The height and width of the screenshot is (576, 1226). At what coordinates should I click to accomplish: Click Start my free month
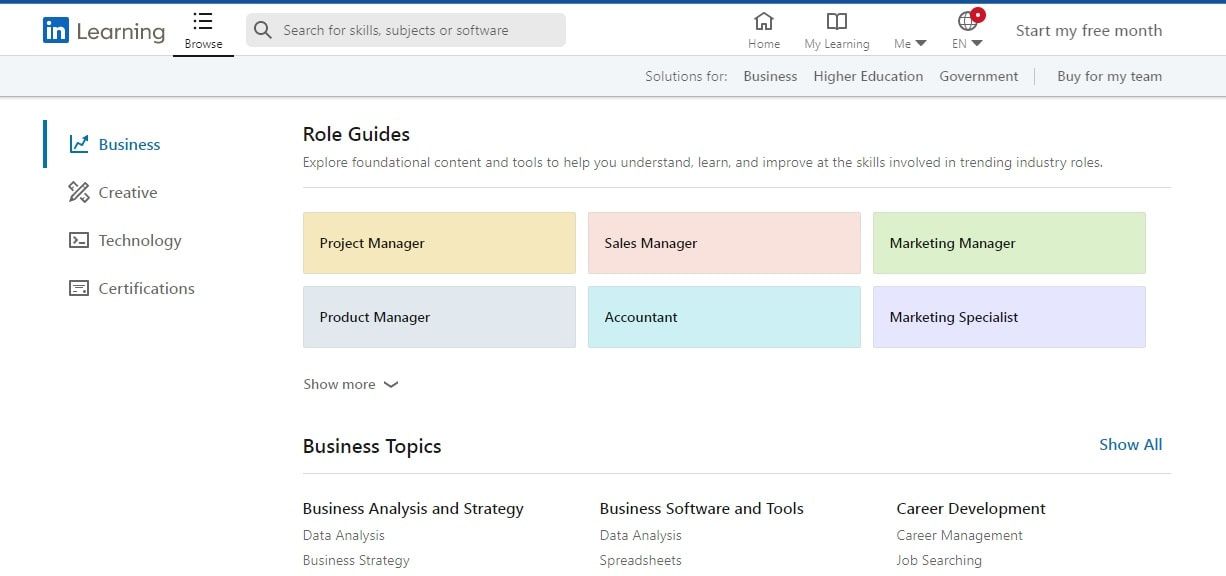coord(1089,30)
